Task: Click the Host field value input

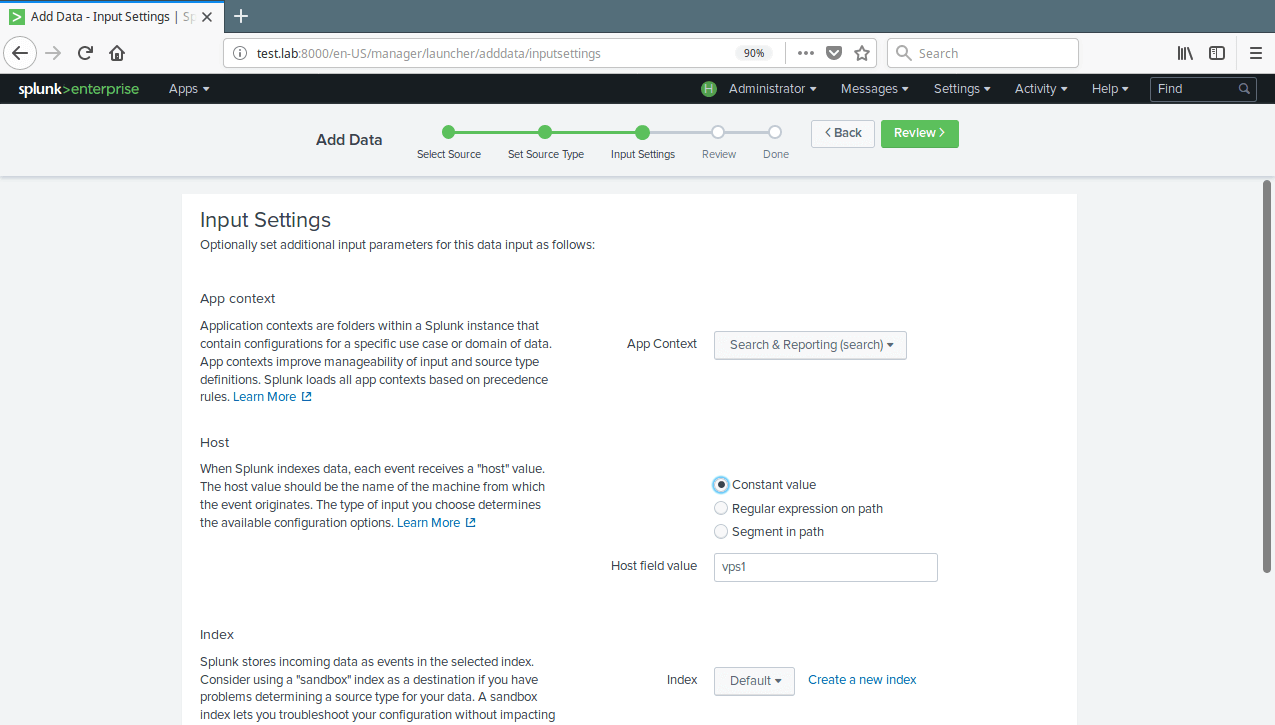Action: pyautogui.click(x=825, y=567)
